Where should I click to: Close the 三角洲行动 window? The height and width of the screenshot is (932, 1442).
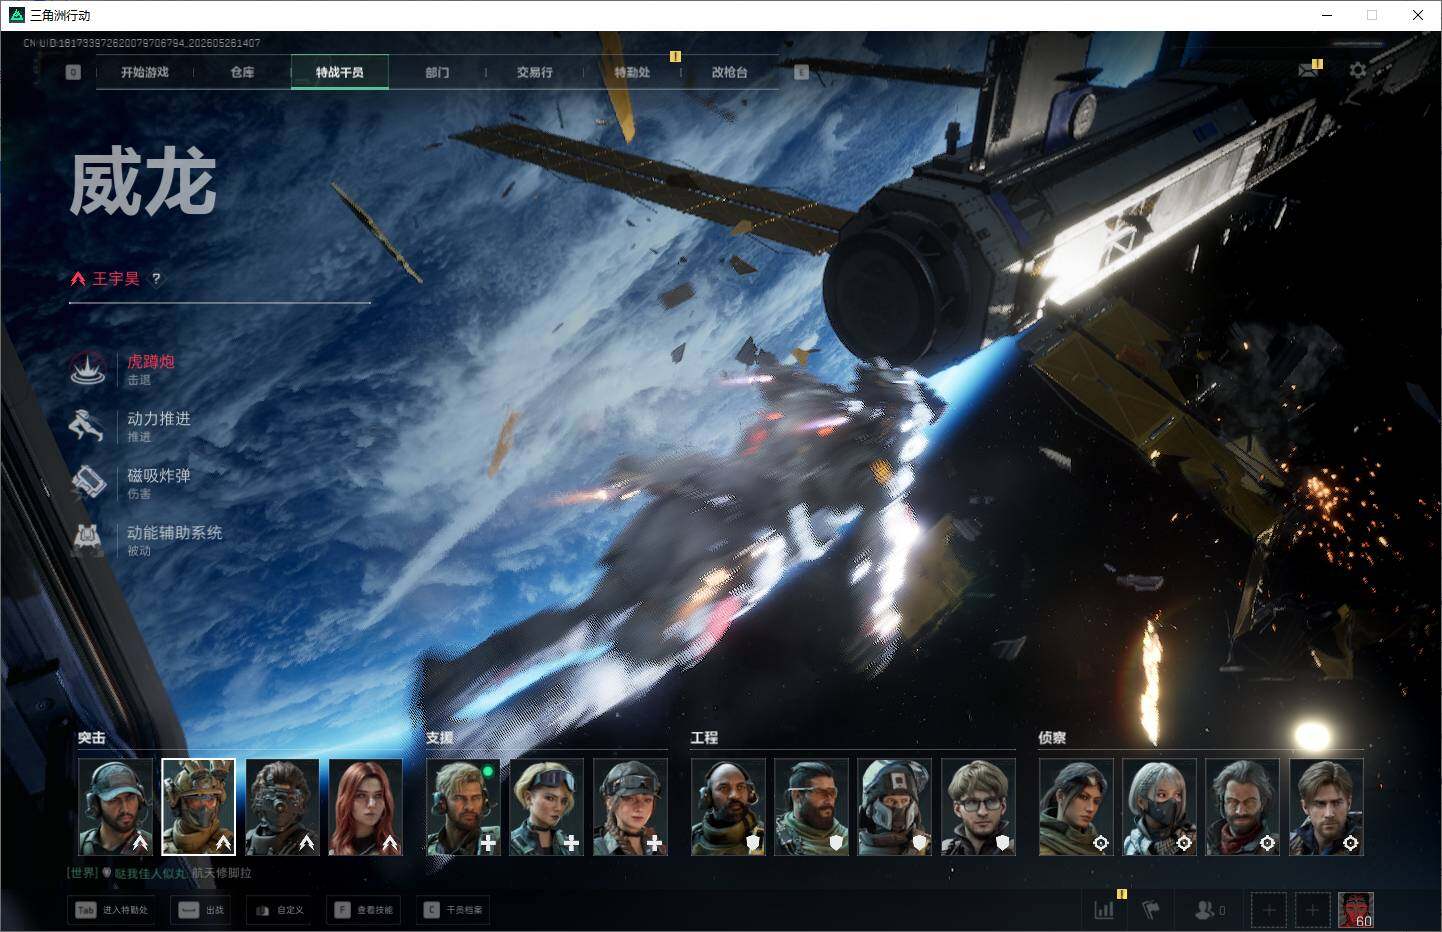[1417, 15]
